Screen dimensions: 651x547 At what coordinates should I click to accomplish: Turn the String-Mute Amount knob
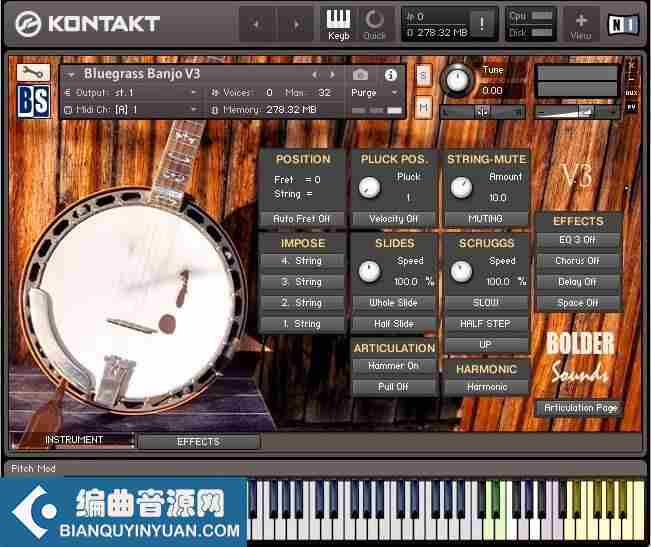[x=461, y=188]
